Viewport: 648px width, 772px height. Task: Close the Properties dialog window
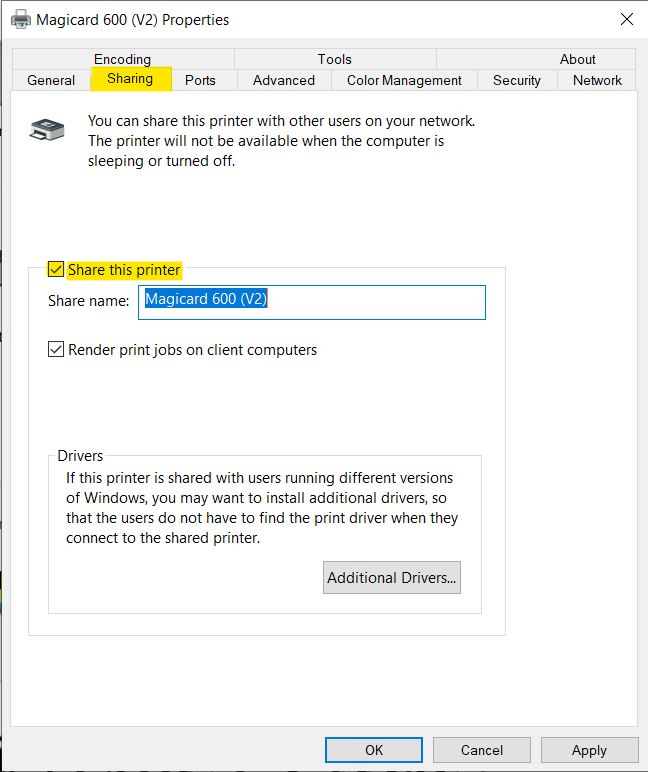(626, 19)
